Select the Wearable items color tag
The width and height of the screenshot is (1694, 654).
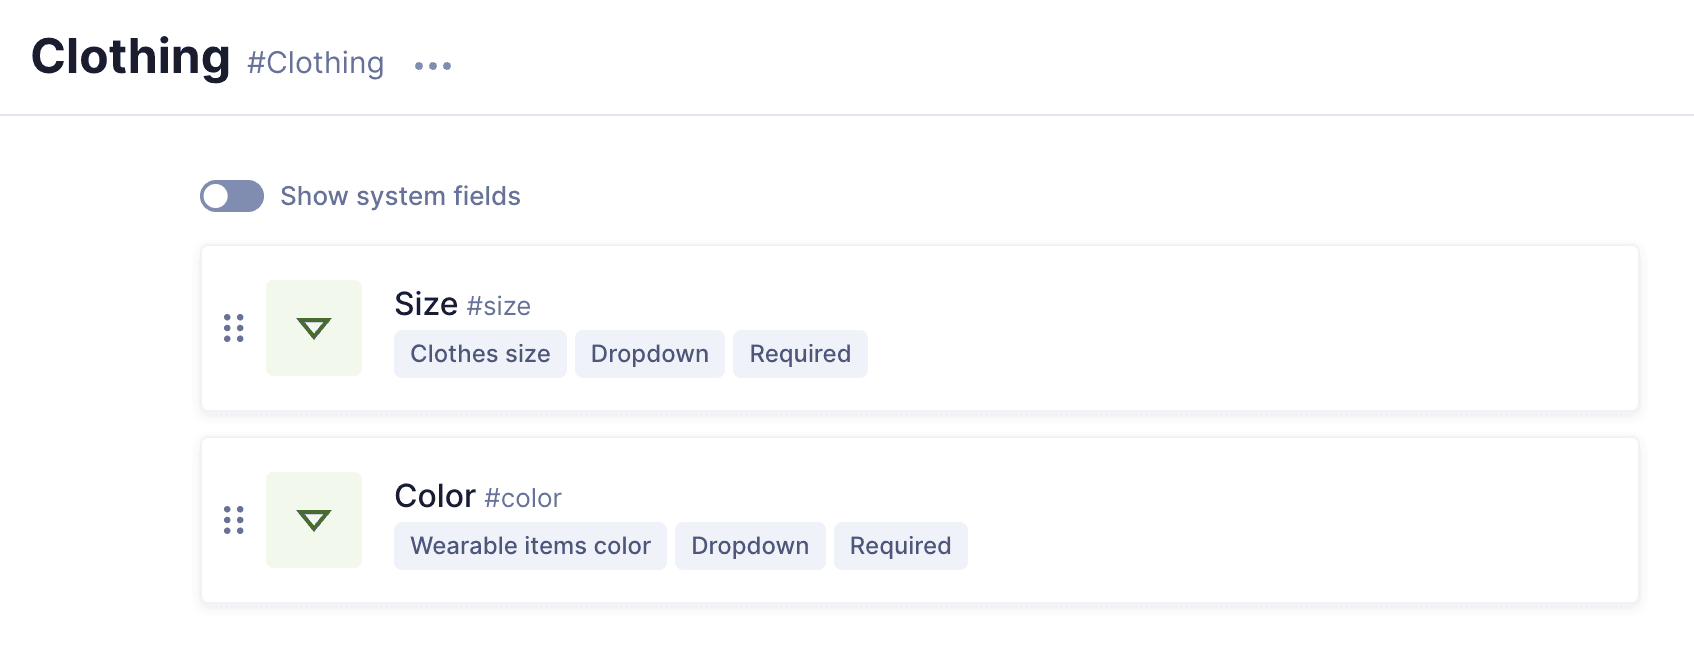click(530, 546)
